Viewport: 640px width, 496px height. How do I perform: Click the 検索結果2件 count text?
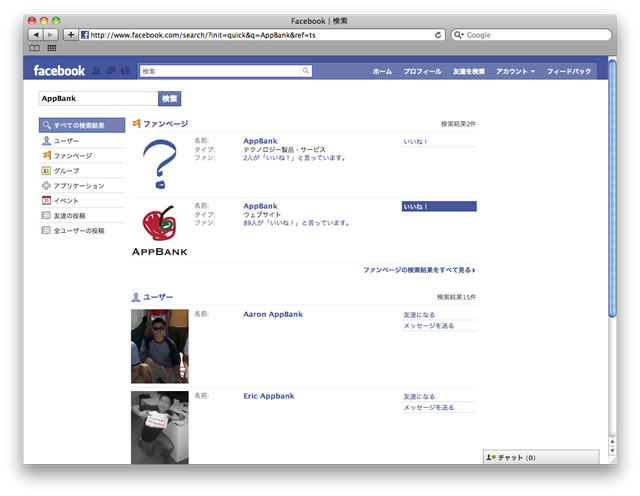click(458, 124)
